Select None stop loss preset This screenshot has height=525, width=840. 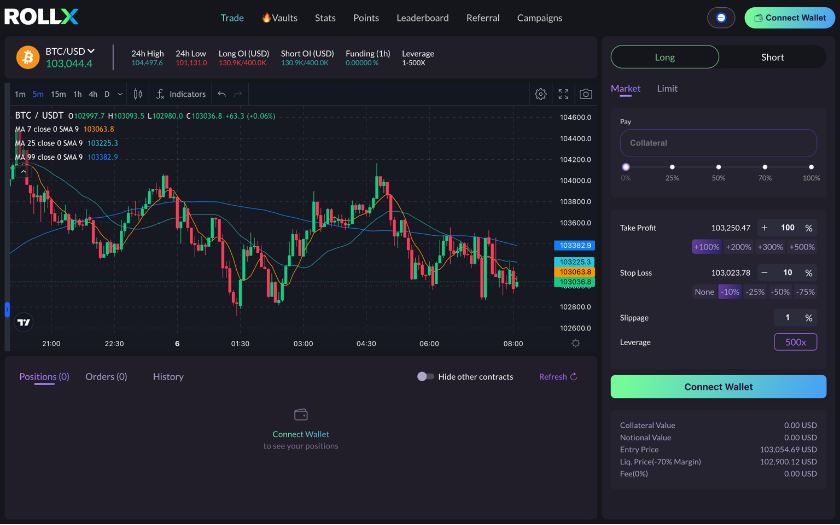click(704, 292)
